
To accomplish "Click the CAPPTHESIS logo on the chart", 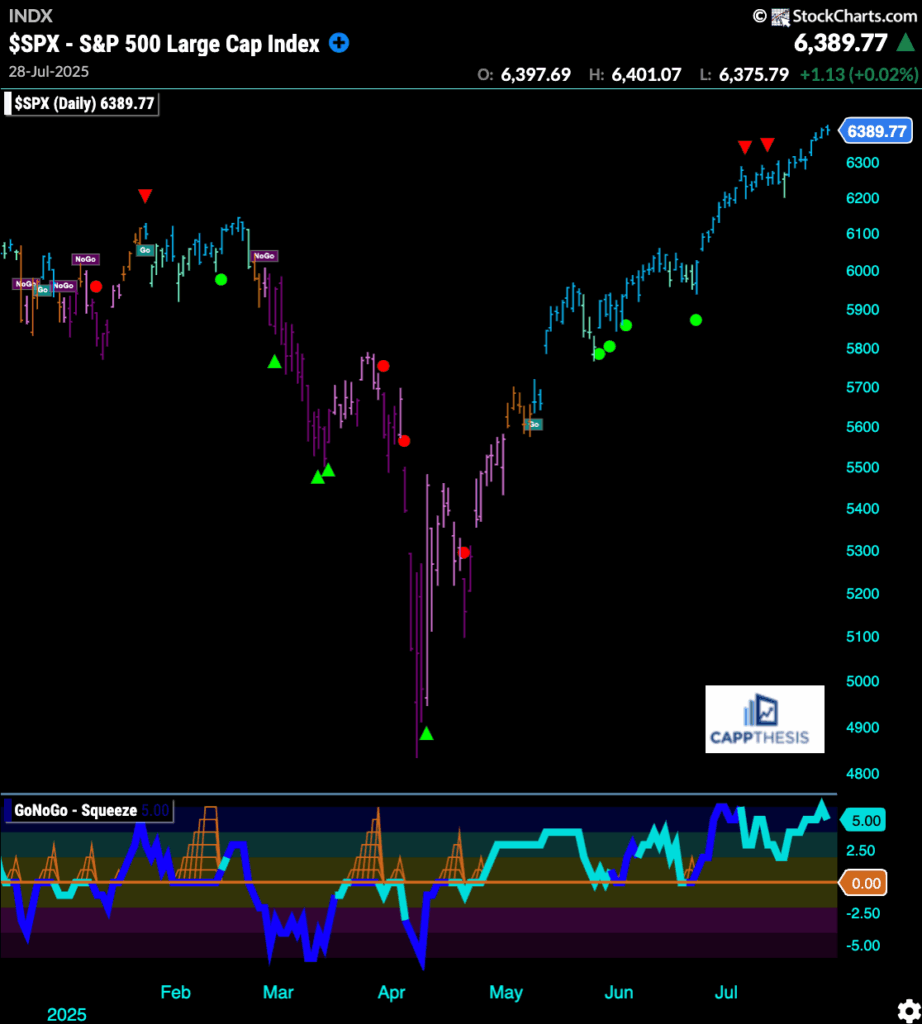I will click(x=765, y=718).
